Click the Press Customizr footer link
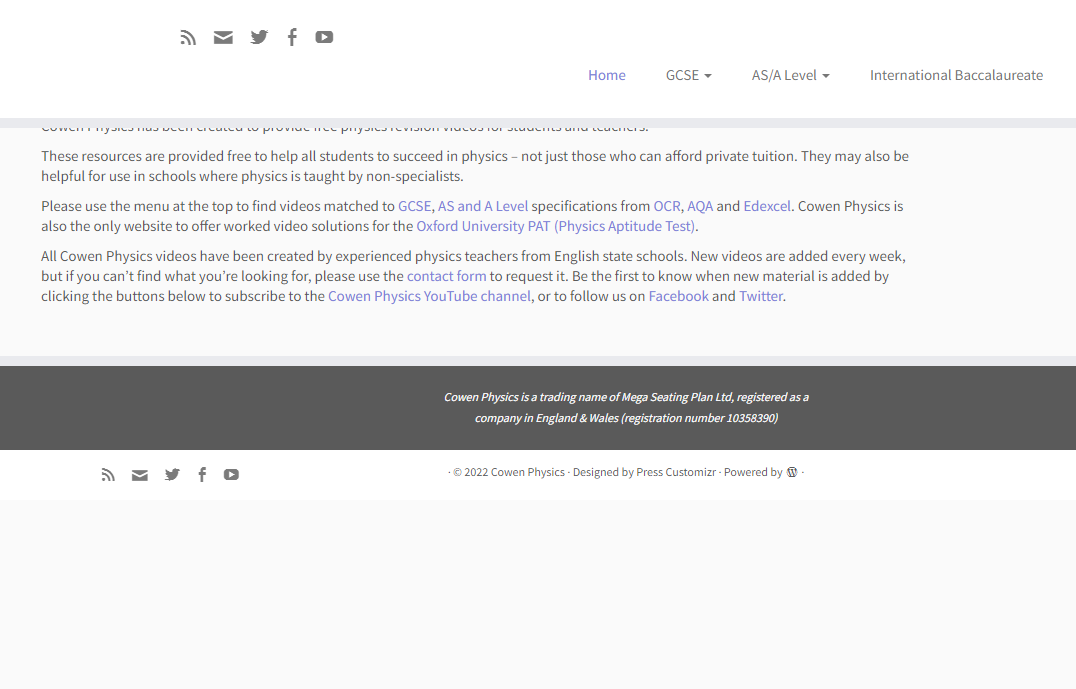 tap(676, 472)
